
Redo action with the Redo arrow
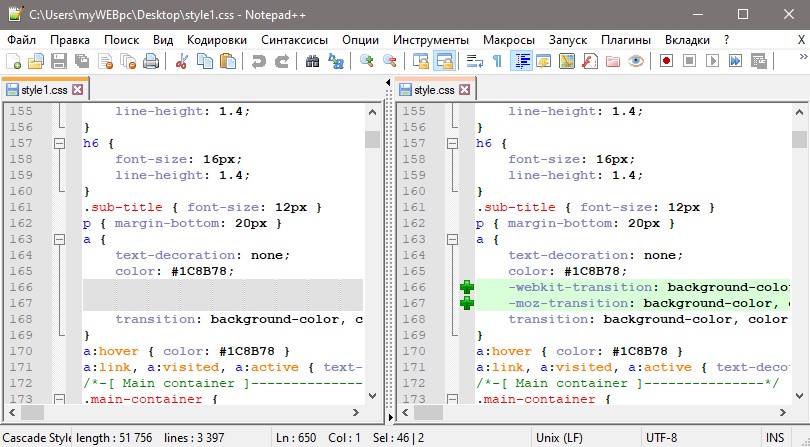pyautogui.click(x=282, y=61)
